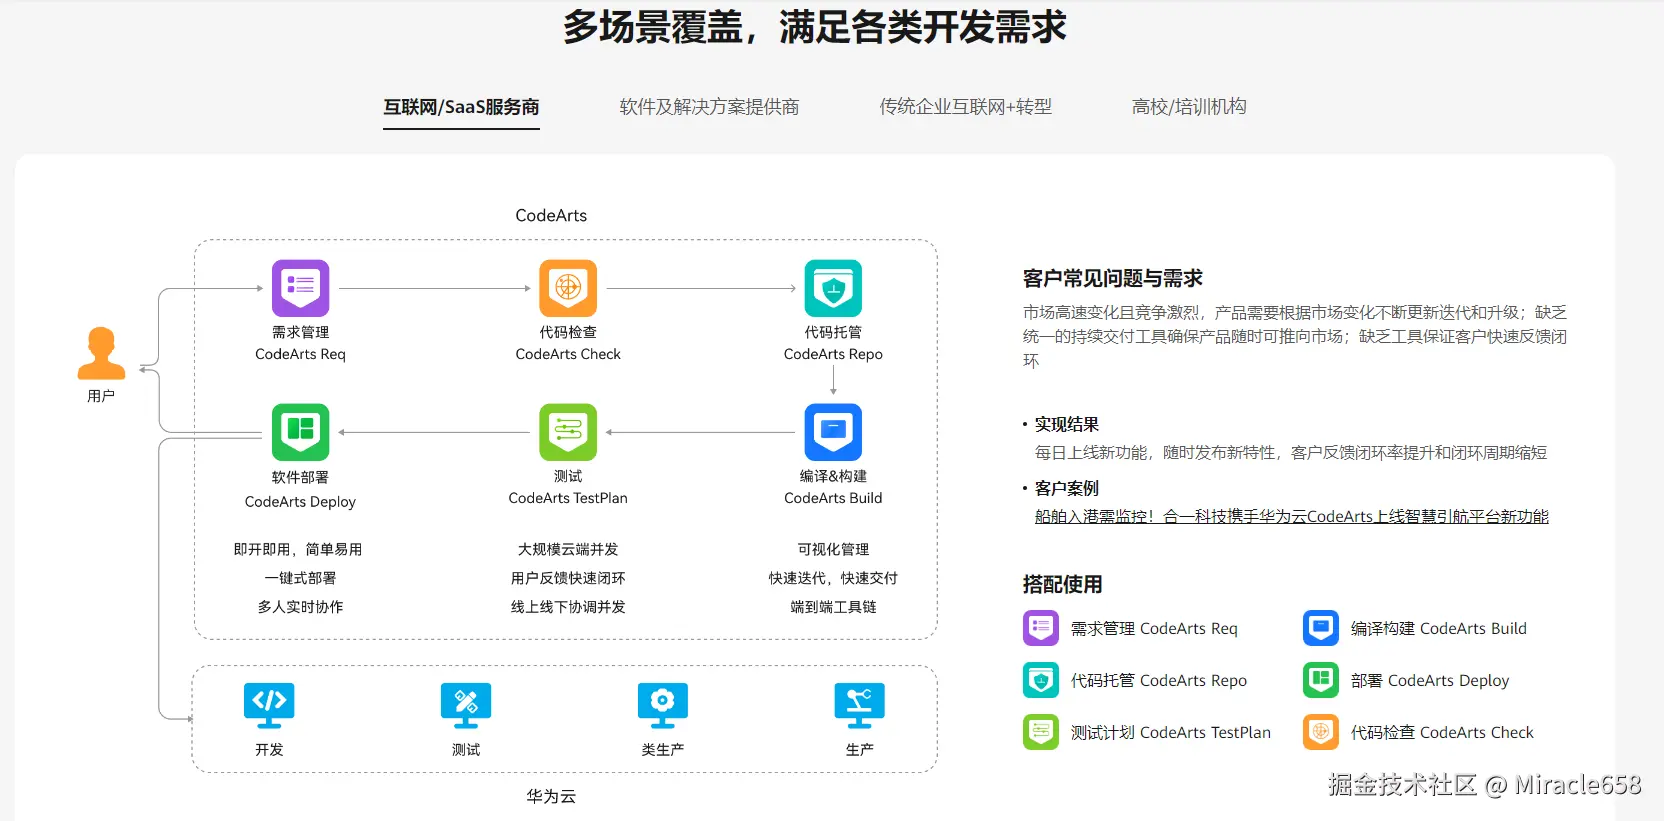Click the 大规模云端并发 text
1664x821 pixels.
point(568,549)
